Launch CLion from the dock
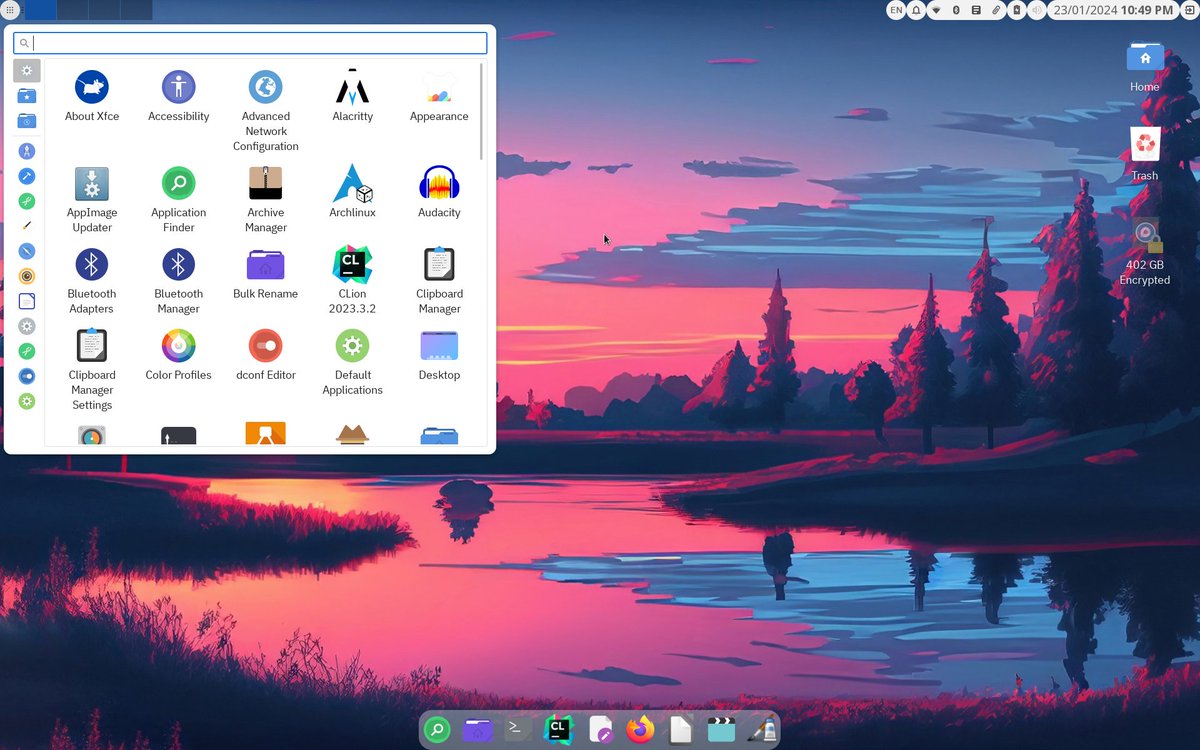This screenshot has height=750, width=1200. [559, 730]
